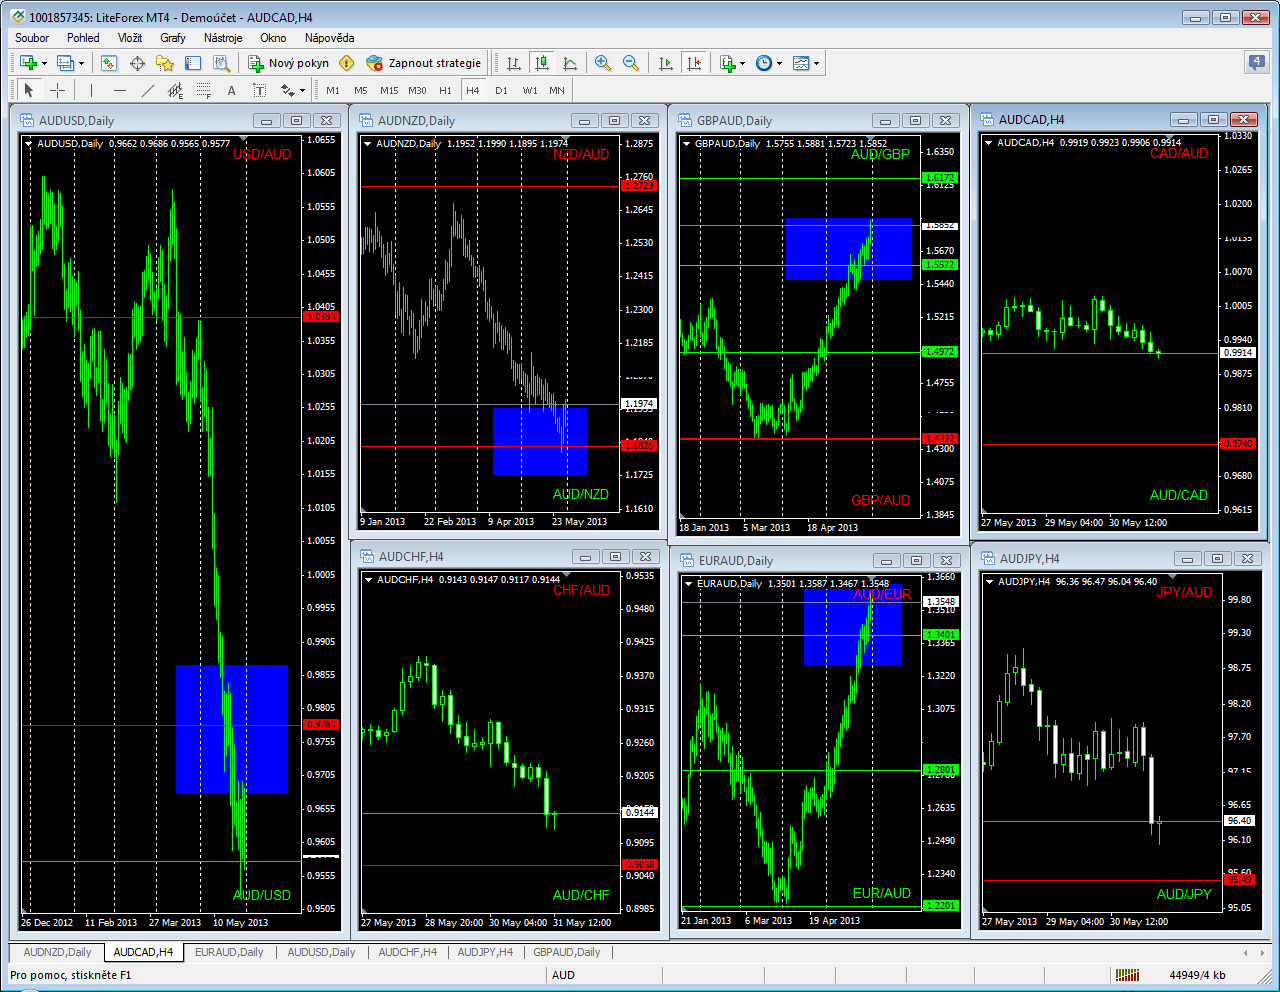Select the M15 timeframe

pos(389,90)
